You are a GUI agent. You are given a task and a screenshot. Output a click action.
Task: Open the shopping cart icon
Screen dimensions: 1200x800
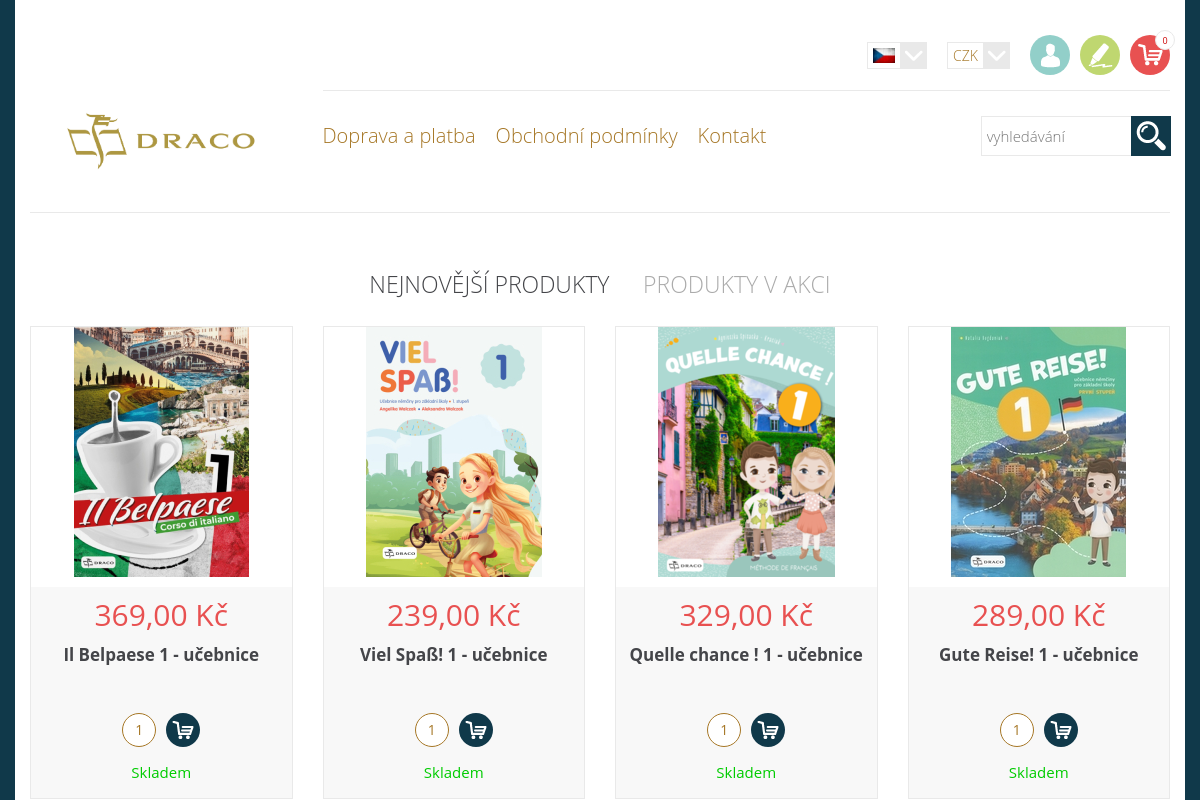(x=1149, y=55)
